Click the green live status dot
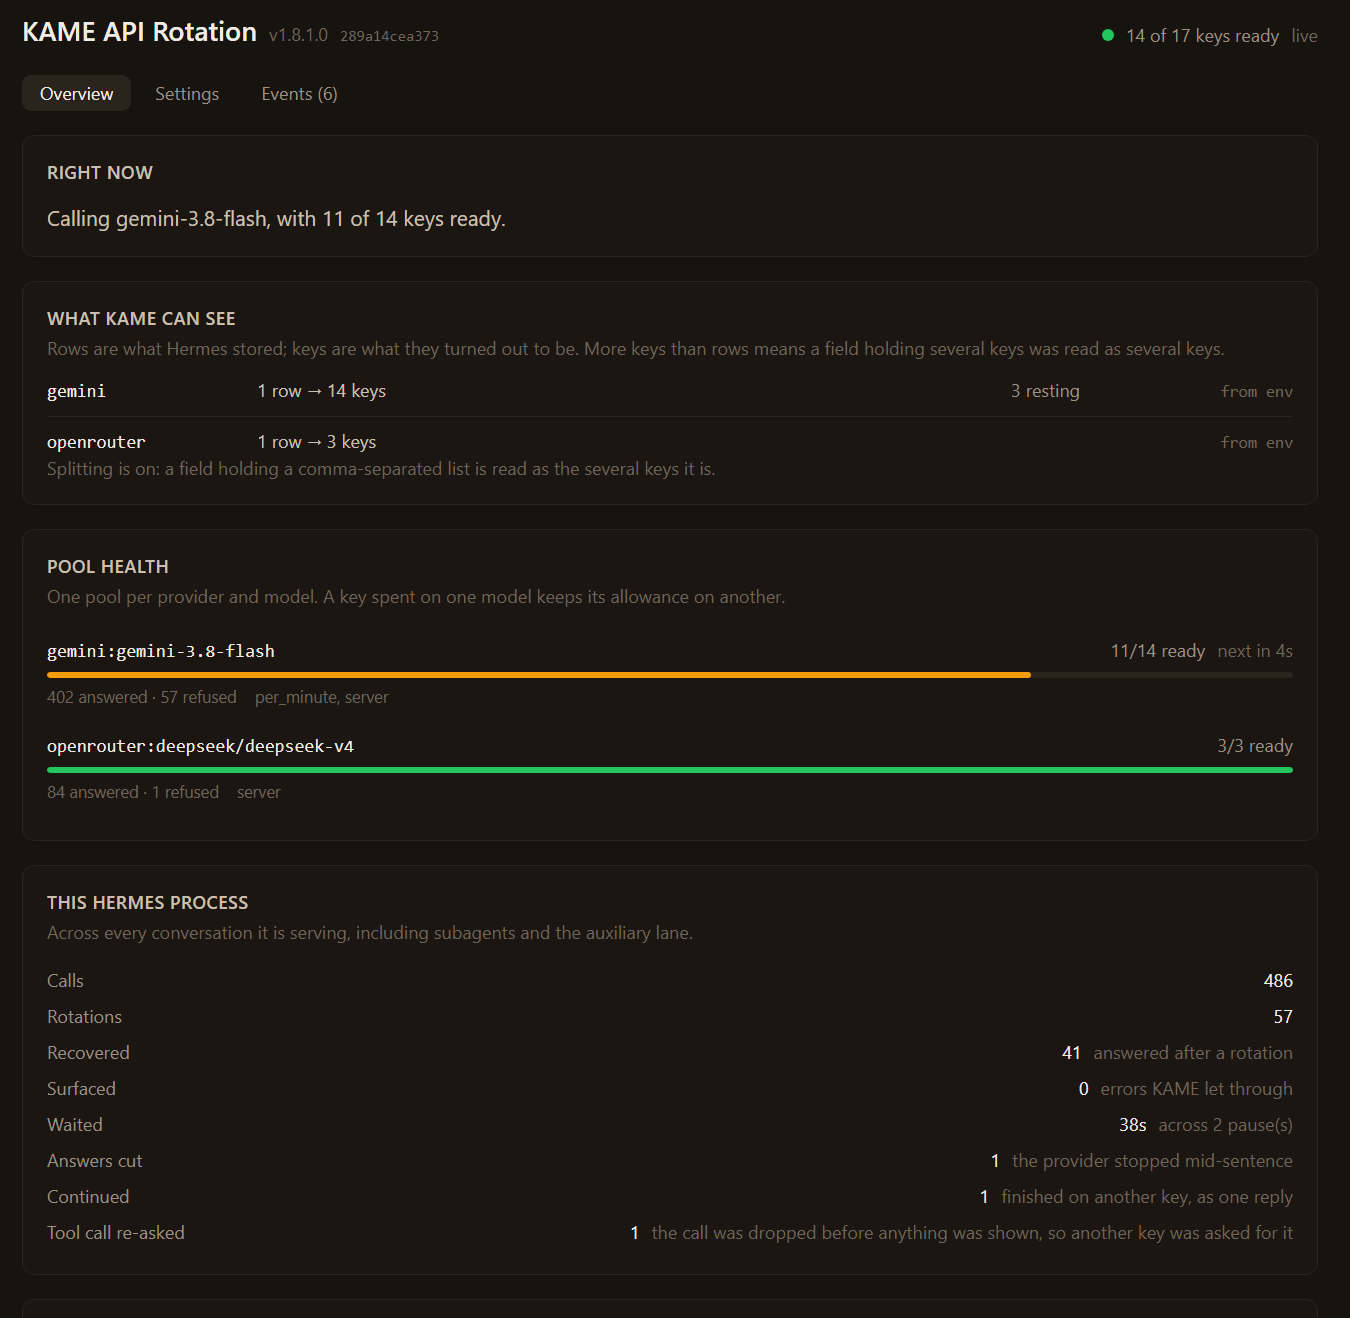The width and height of the screenshot is (1350, 1318). [x=1107, y=35]
